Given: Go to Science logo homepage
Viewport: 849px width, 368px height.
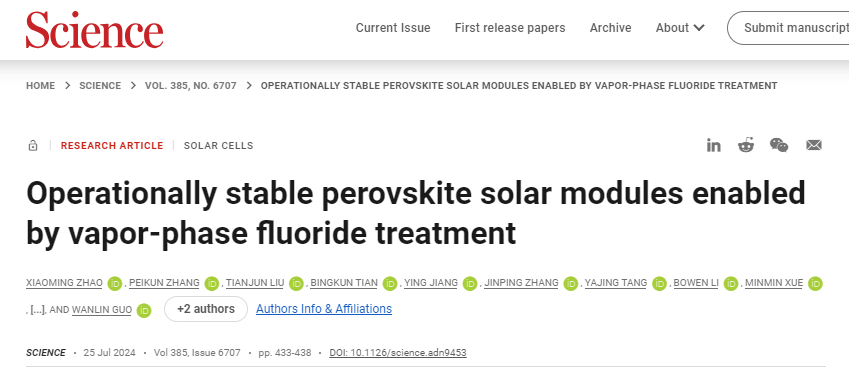Looking at the screenshot, I should [x=95, y=30].
